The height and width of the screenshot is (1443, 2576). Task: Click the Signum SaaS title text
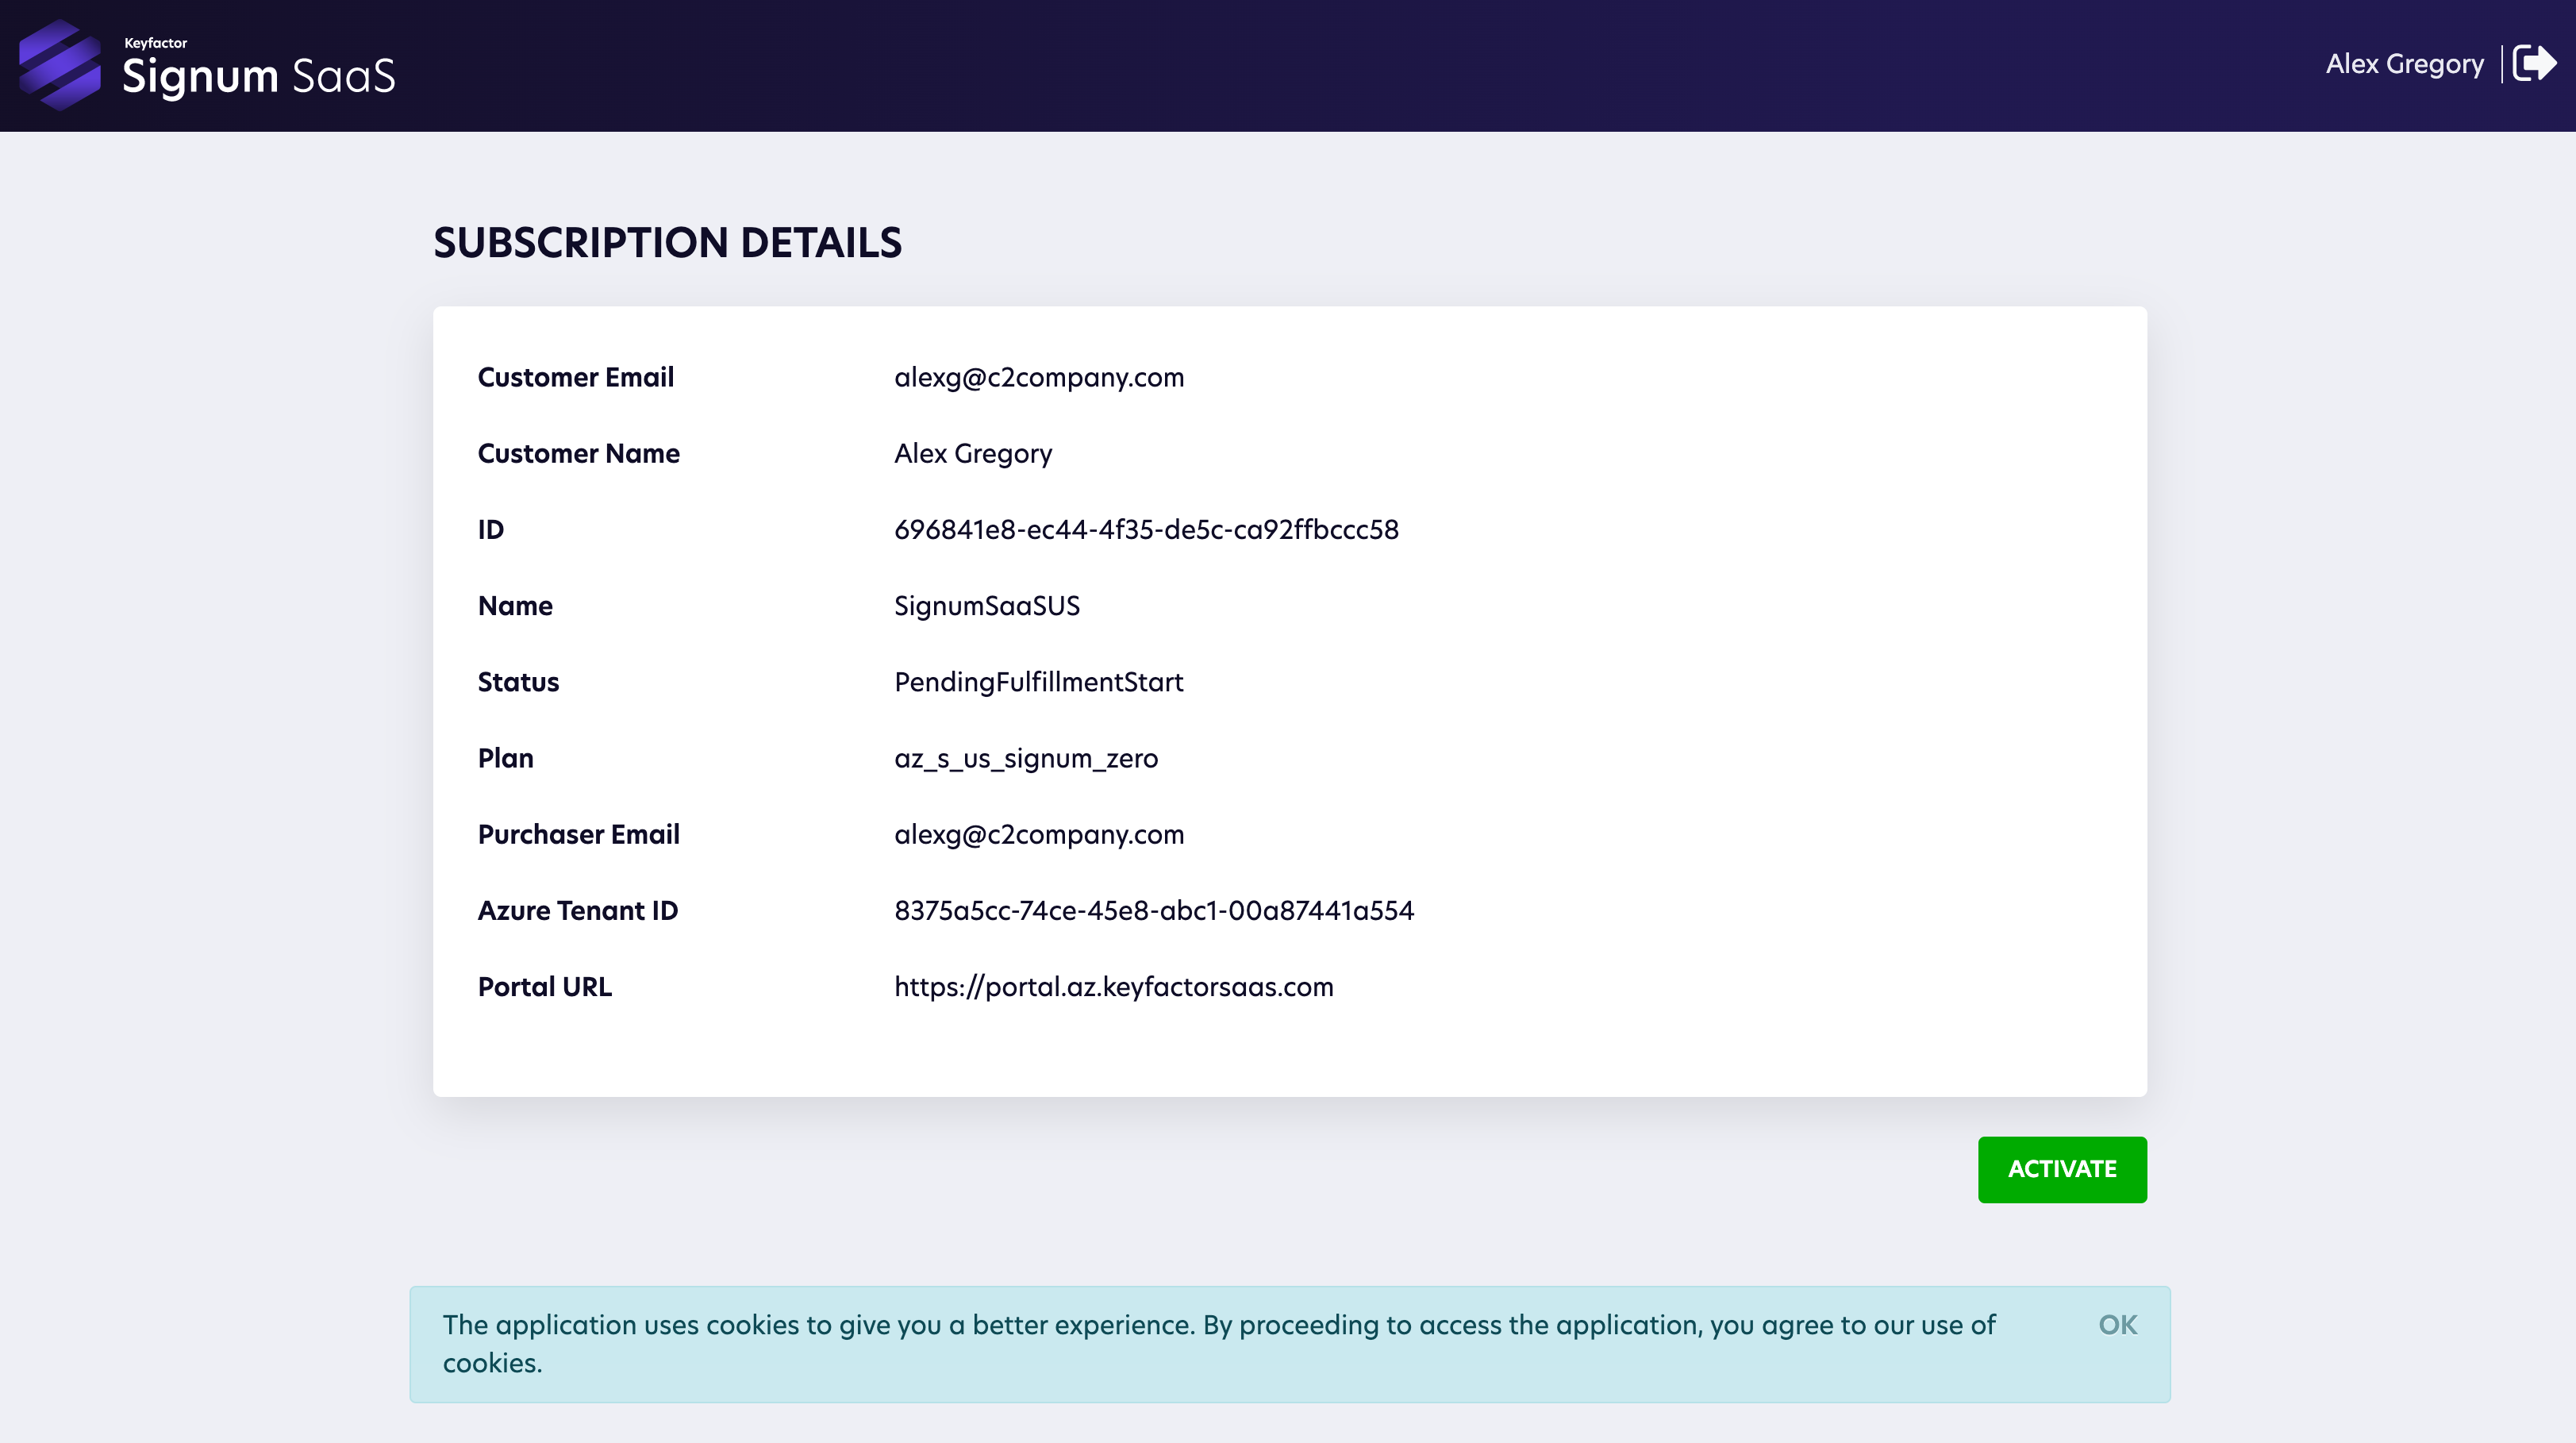(x=258, y=76)
